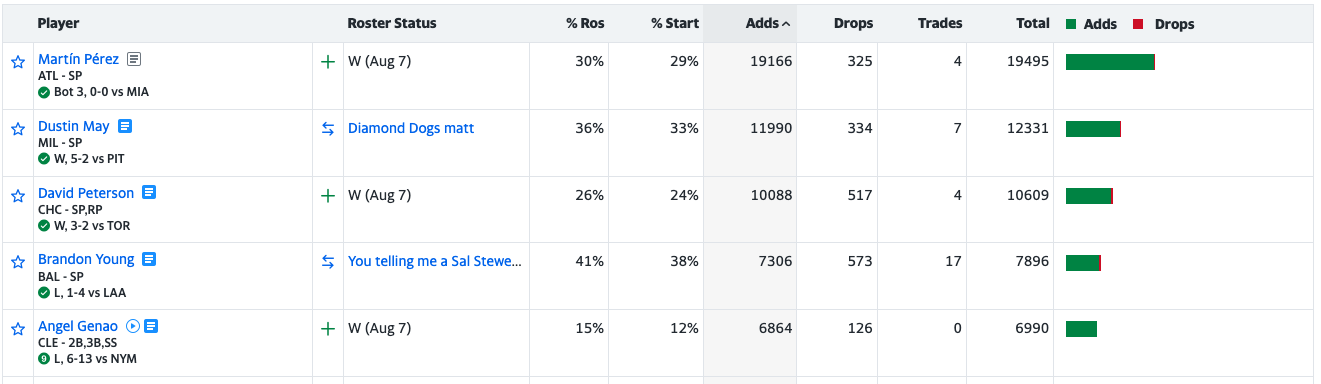Screen dimensions: 1321x384
Task: Click trade arrows icon for Dustin May
Action: tap(327, 129)
